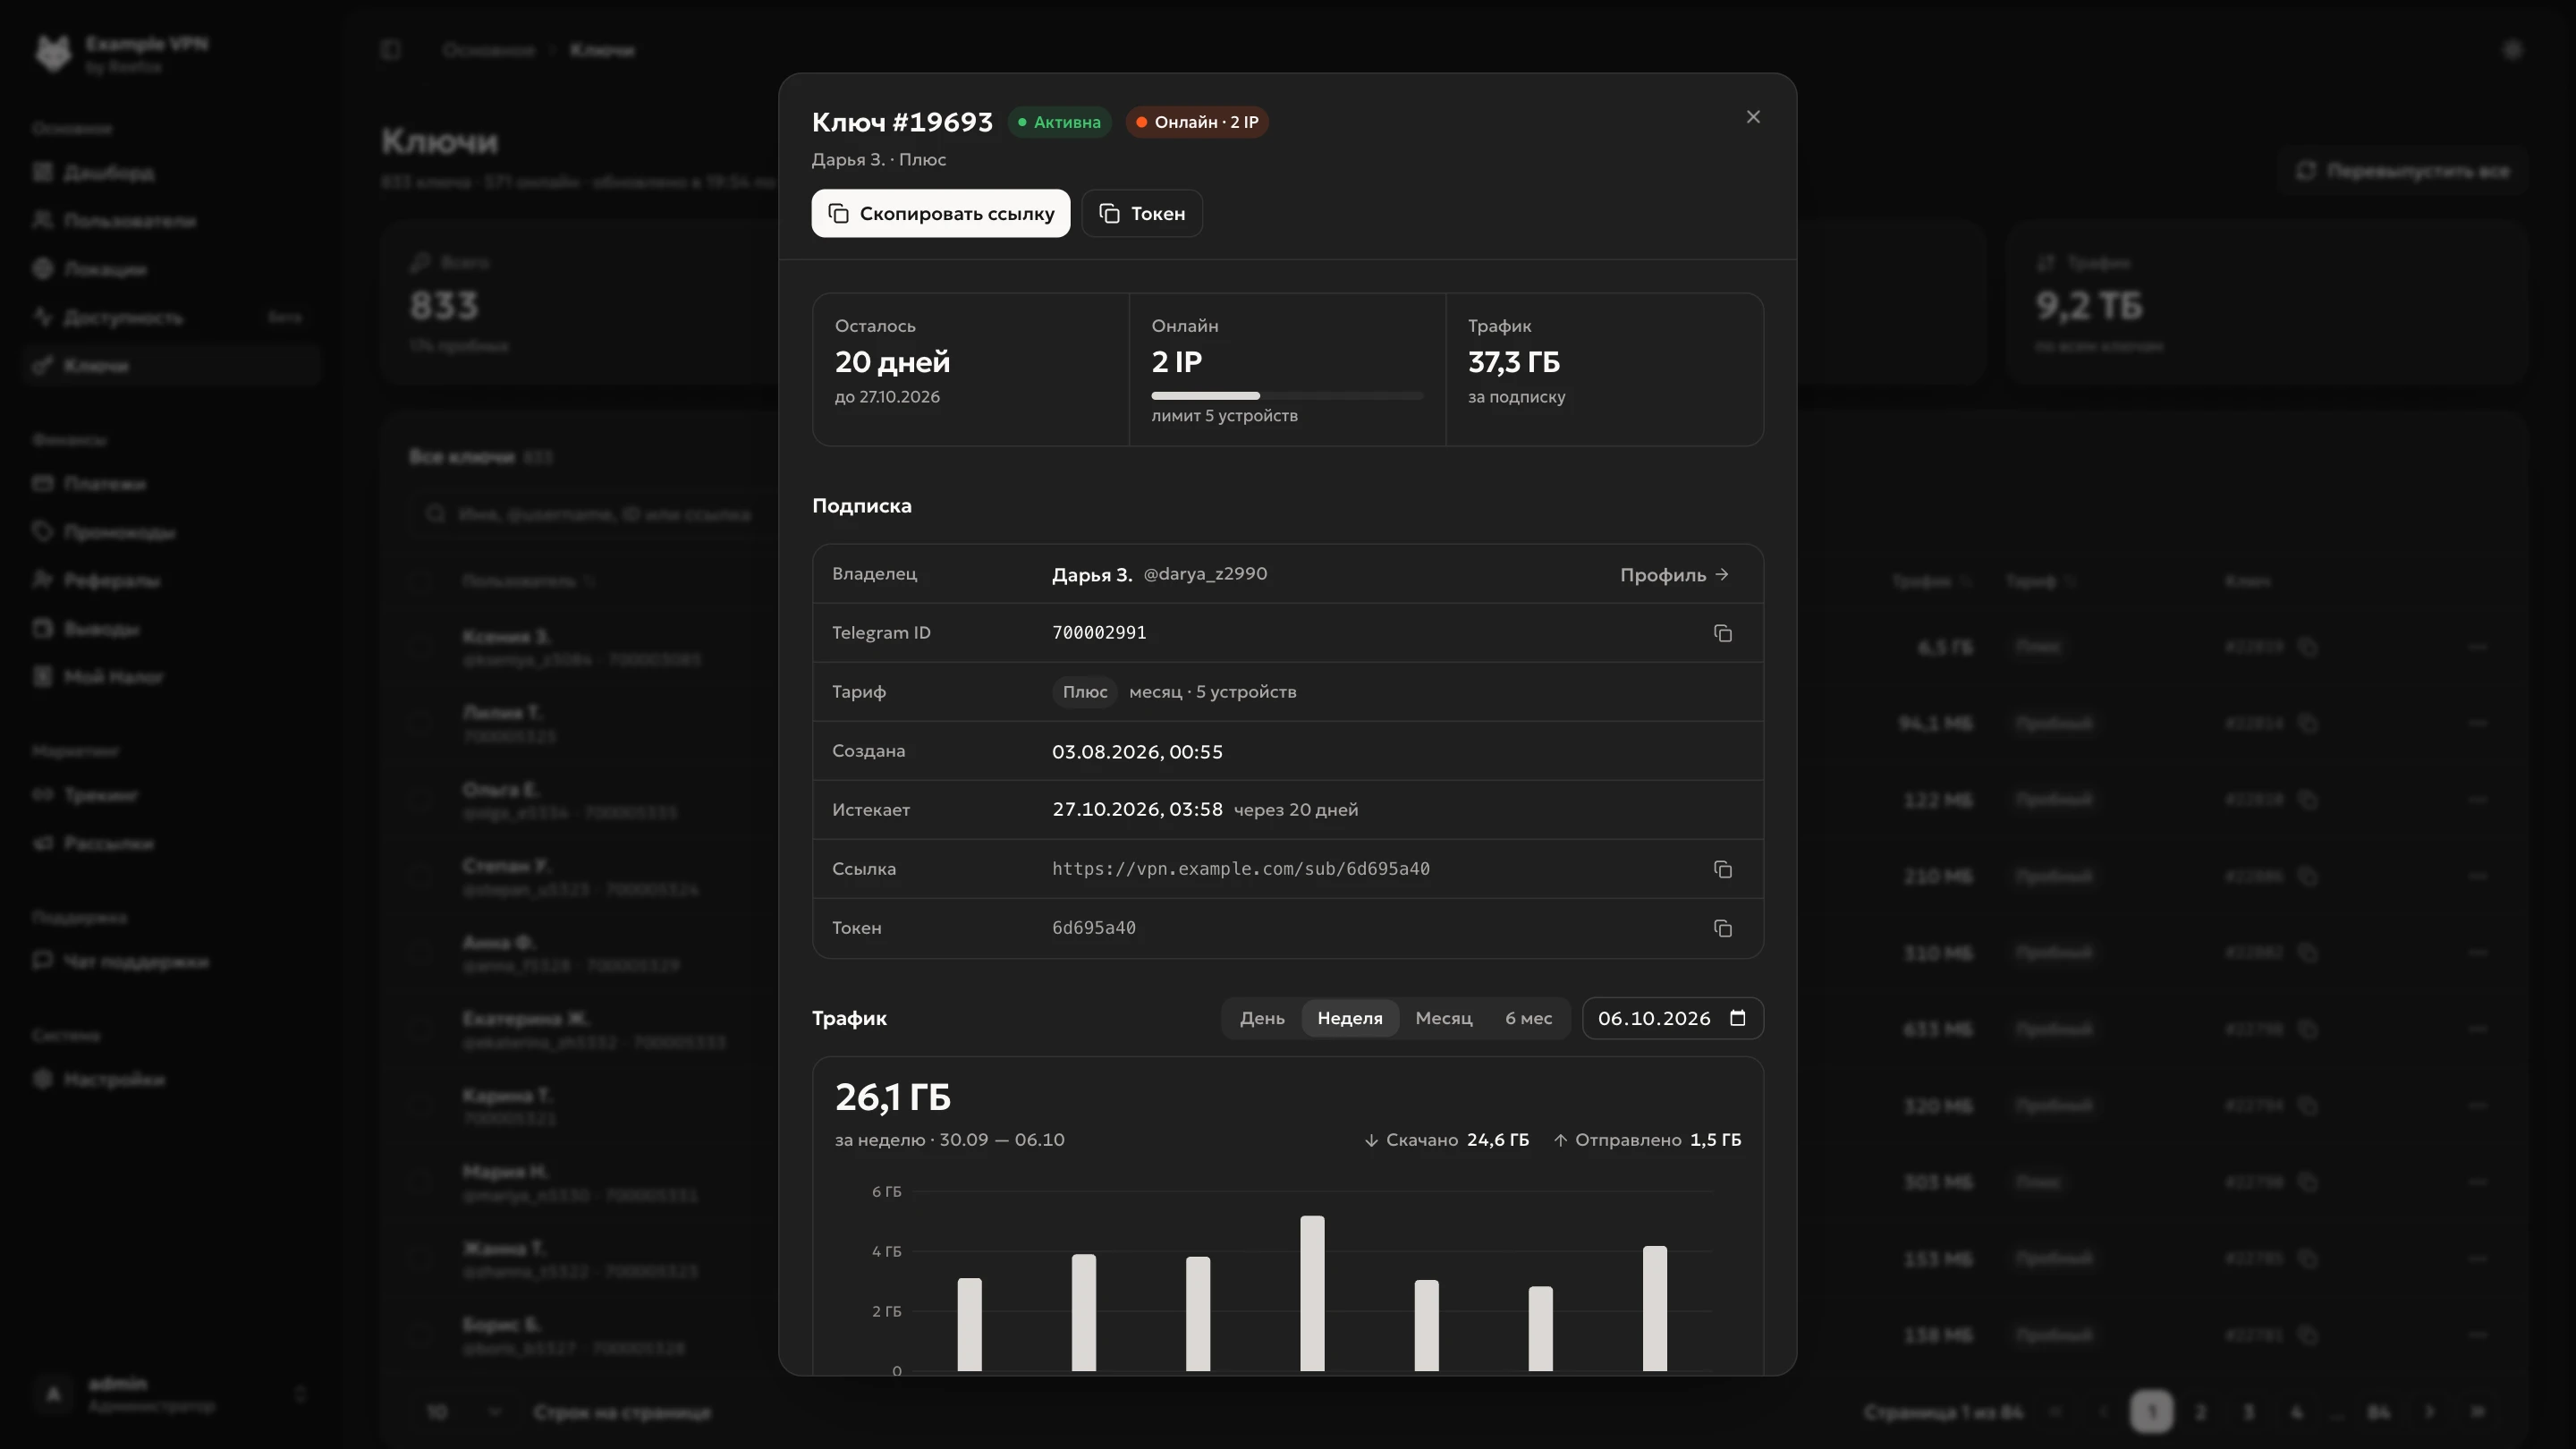2576x1449 pixels.
Task: Click the Токен copy button
Action: tap(1142, 213)
